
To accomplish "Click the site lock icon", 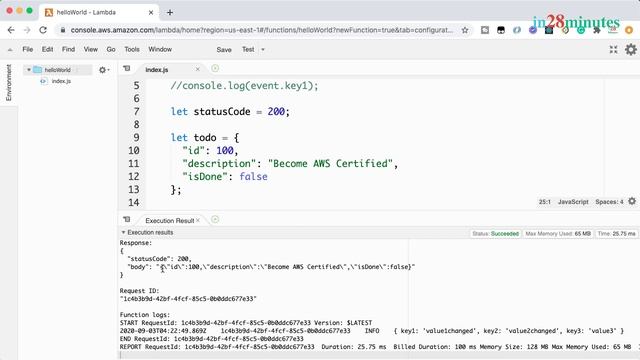I will 62,30.
